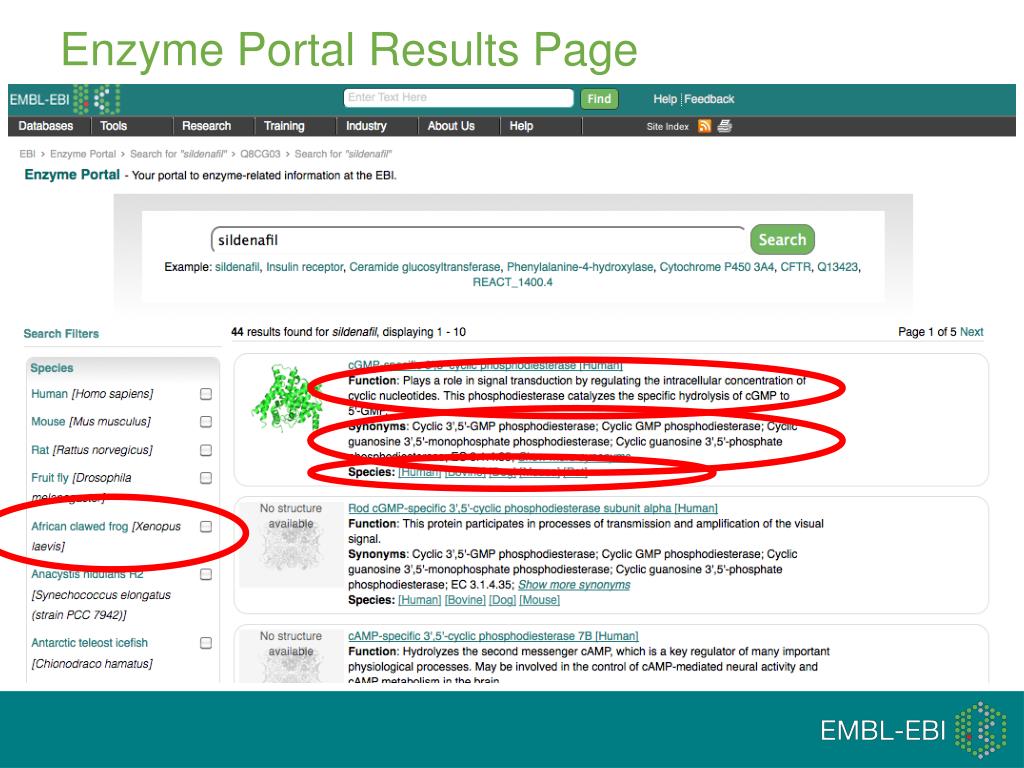Open the Feedback link
The height and width of the screenshot is (768, 1024).
click(709, 99)
